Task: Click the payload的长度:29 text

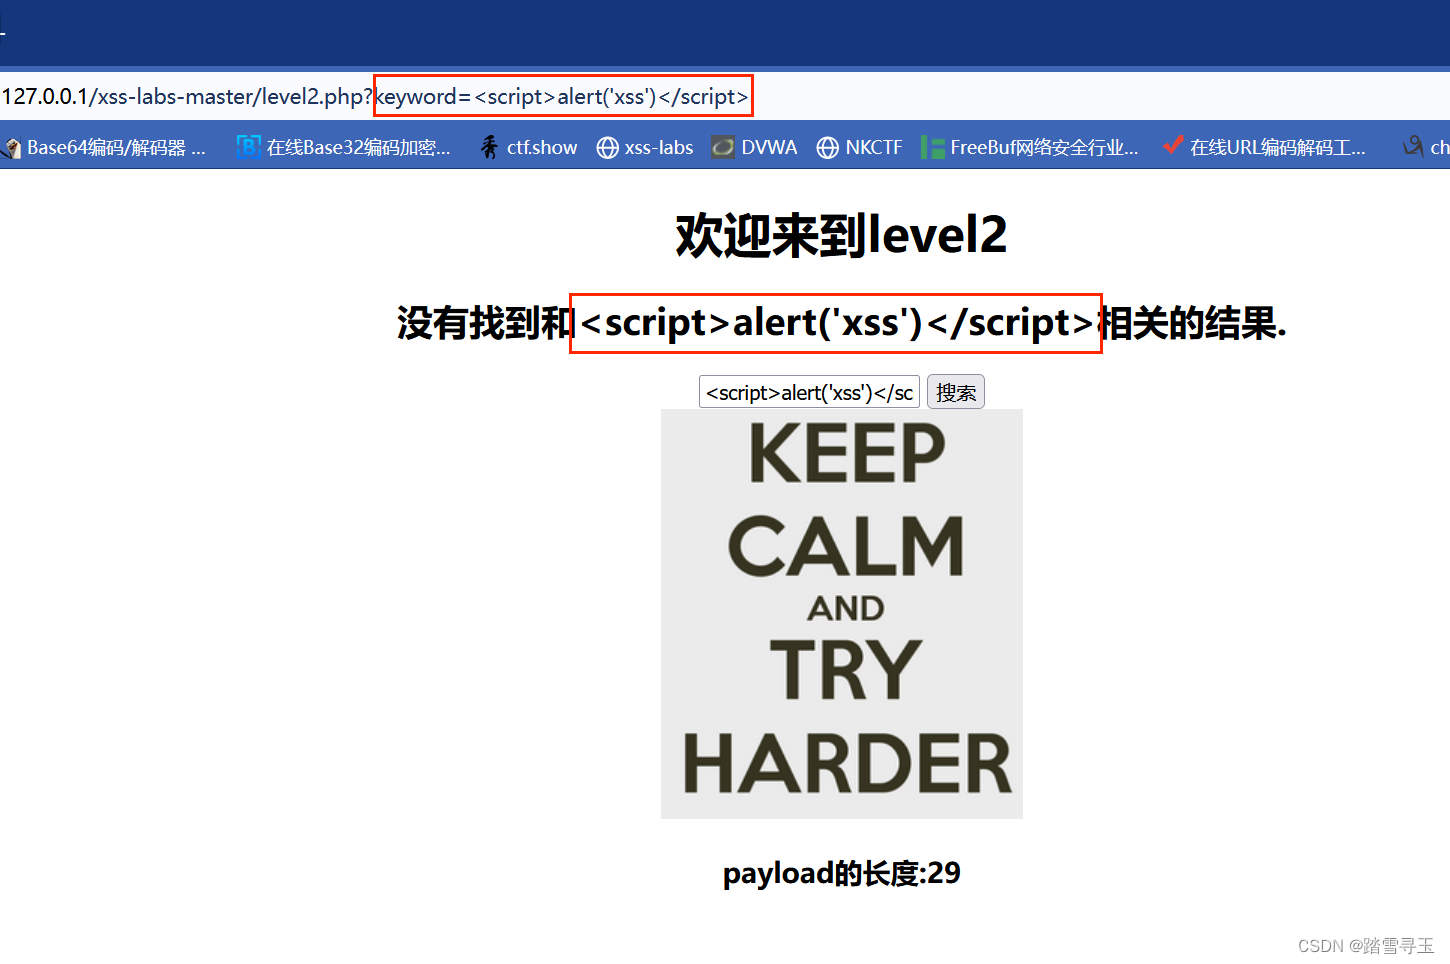Action: (841, 873)
